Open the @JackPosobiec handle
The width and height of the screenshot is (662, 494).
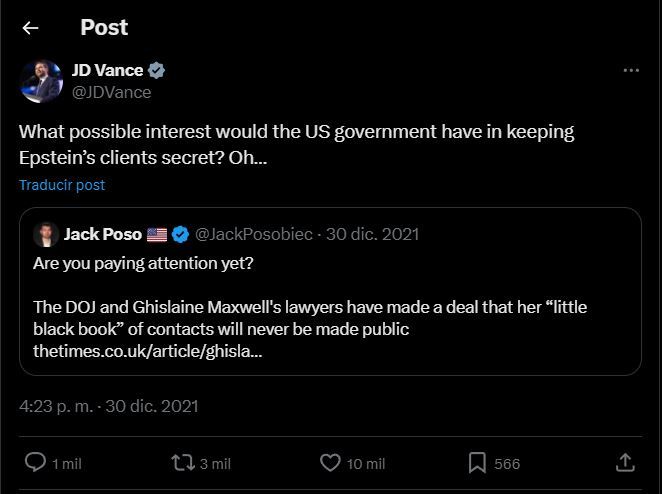(253, 235)
